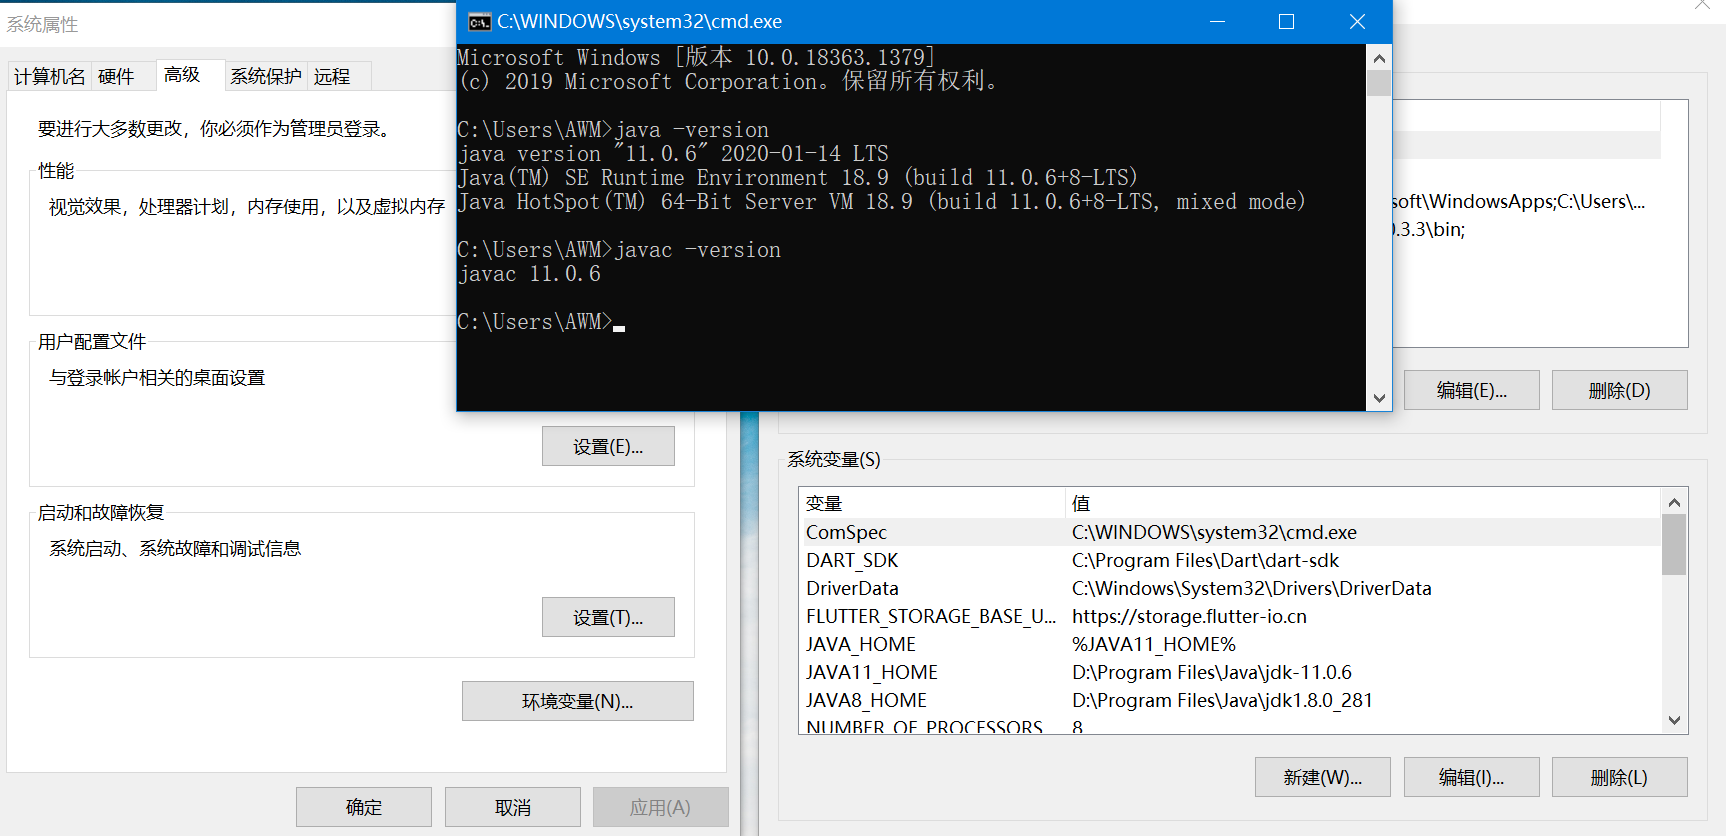Click 删除(D) for user variables
This screenshot has width=1726, height=836.
[1619, 390]
